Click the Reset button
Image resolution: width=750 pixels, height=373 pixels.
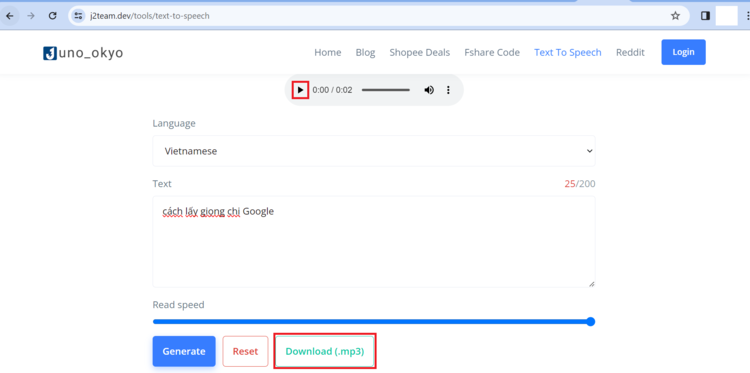245,351
